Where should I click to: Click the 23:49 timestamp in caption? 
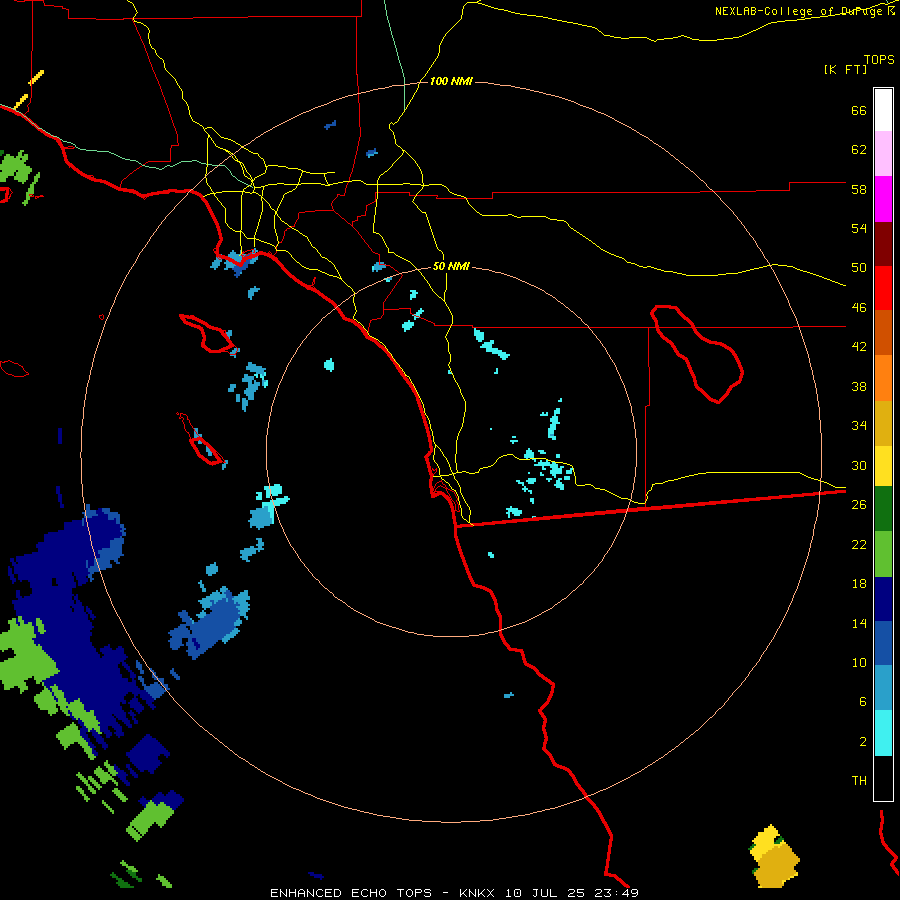pyautogui.click(x=617, y=893)
